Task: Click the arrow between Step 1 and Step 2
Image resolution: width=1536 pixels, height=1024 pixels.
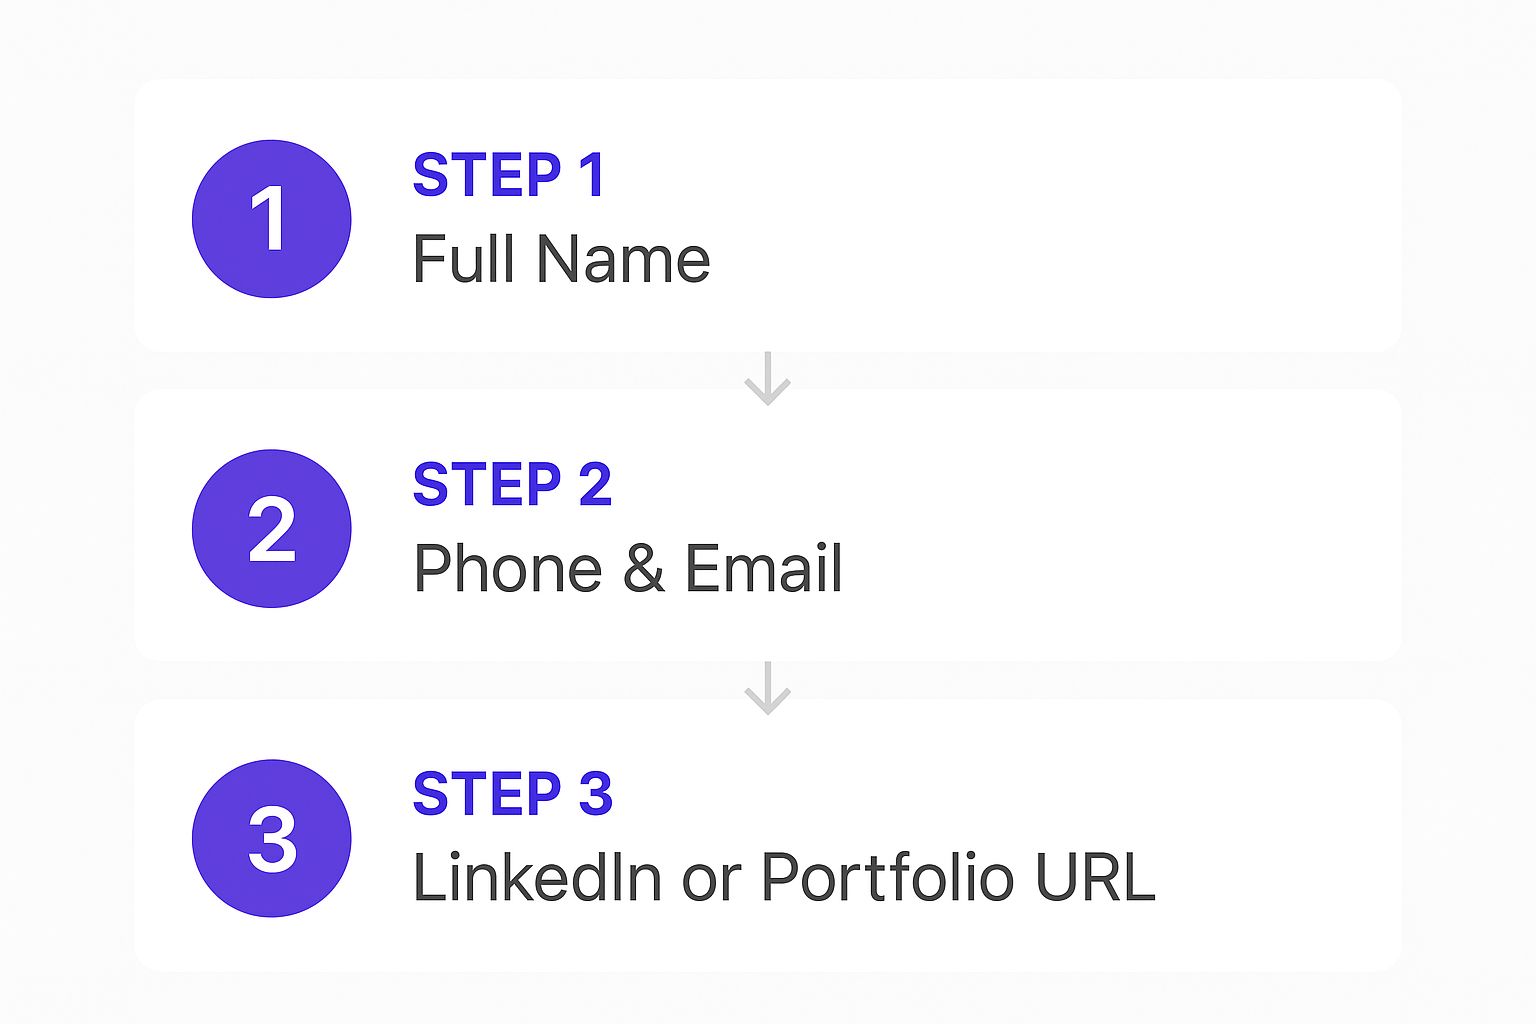Action: click(767, 378)
